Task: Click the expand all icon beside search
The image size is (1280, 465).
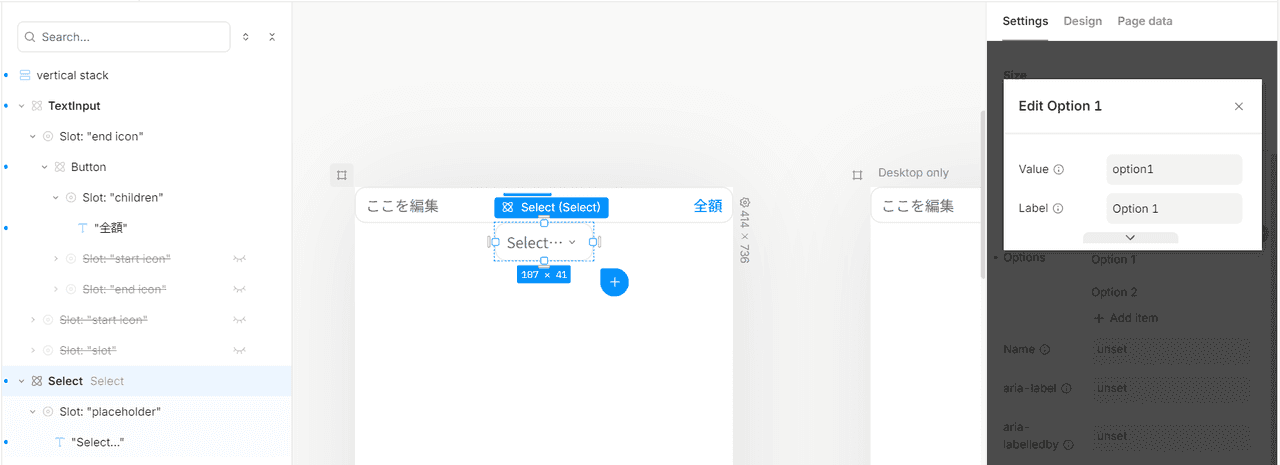Action: (x=246, y=37)
